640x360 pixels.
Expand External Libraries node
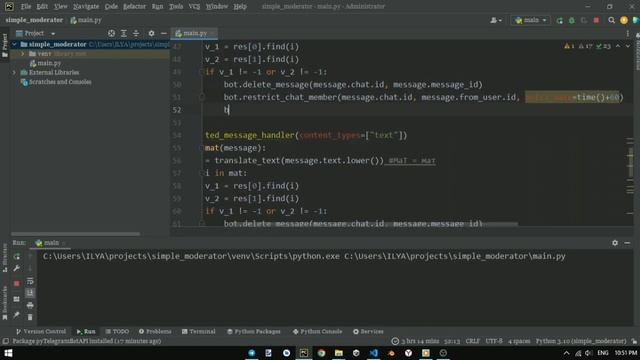[x=15, y=73]
